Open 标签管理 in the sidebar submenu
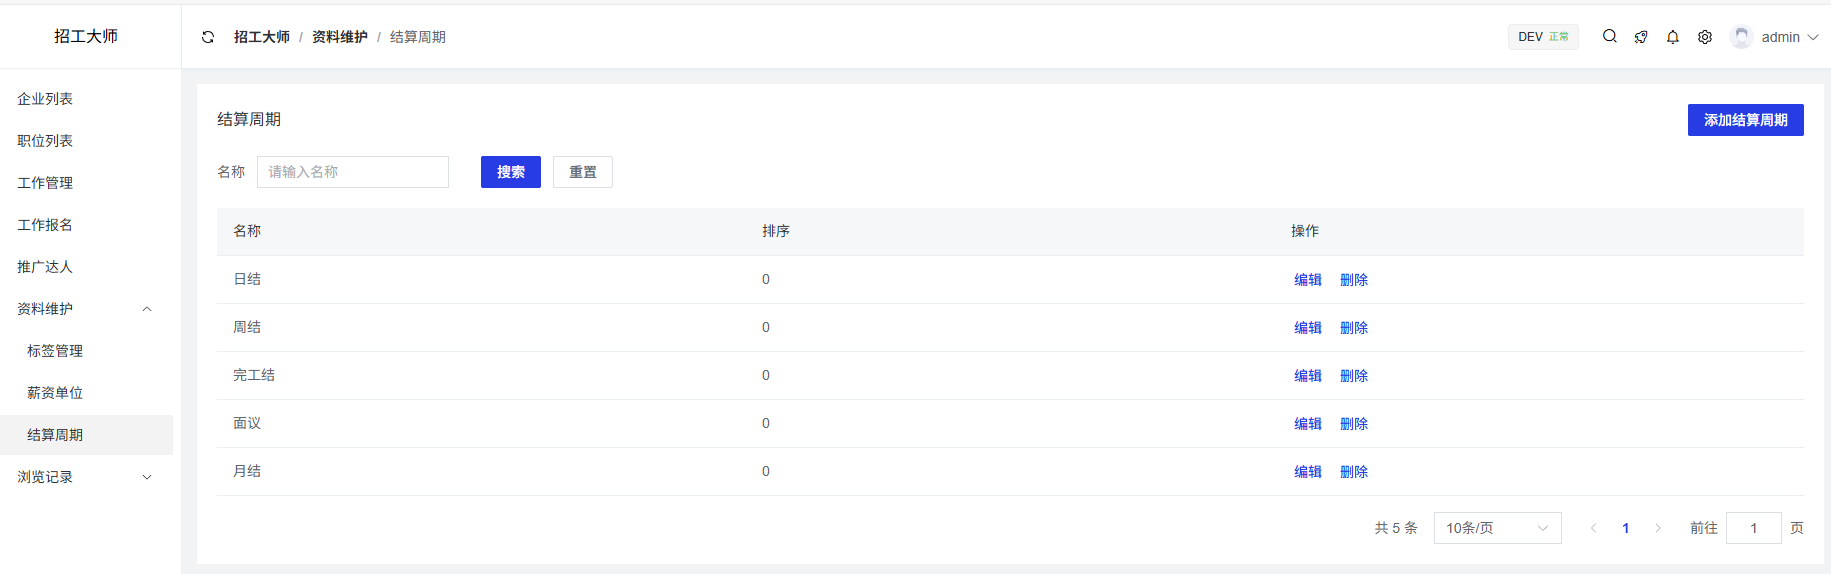This screenshot has width=1831, height=574. point(55,351)
